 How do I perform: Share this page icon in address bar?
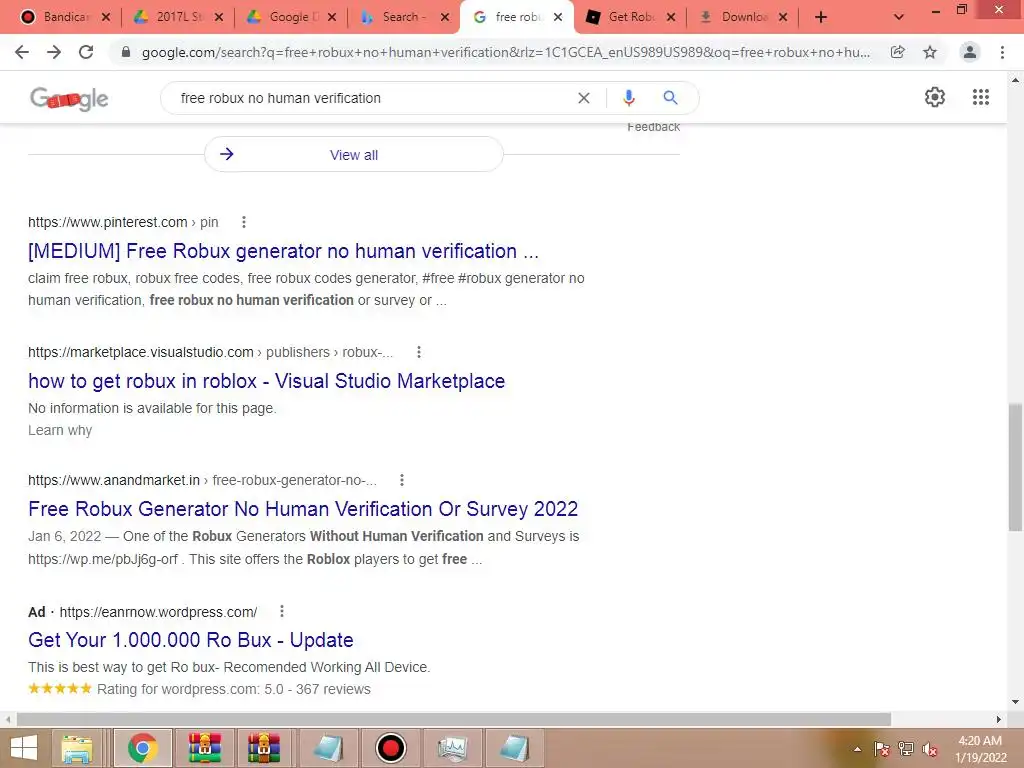(x=898, y=52)
